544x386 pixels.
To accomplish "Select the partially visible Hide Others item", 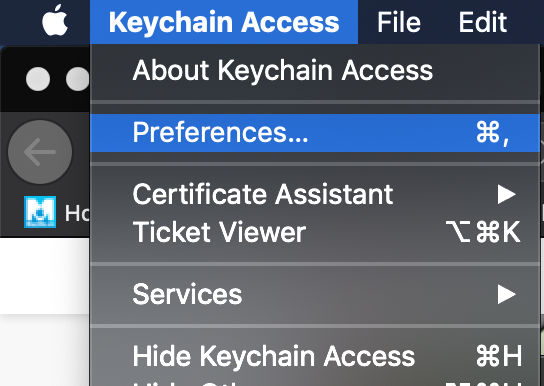I will 315,383.
